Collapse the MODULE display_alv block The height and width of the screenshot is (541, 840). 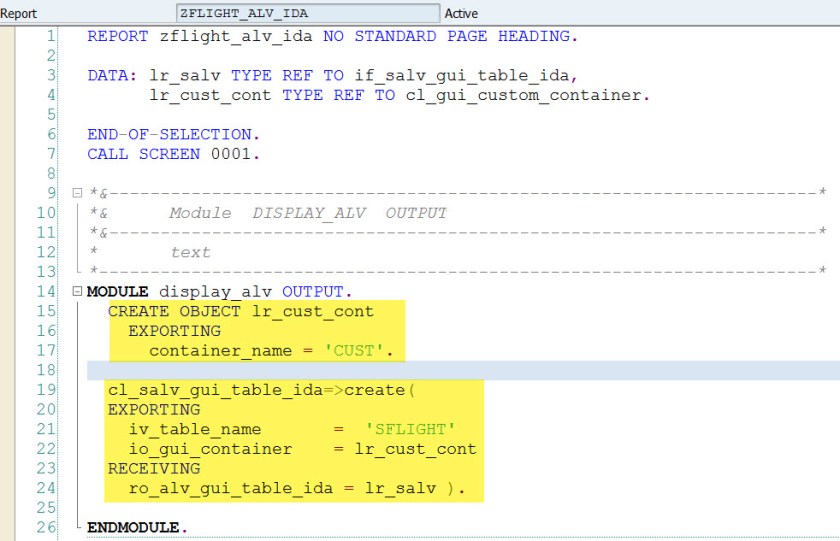tap(77, 291)
